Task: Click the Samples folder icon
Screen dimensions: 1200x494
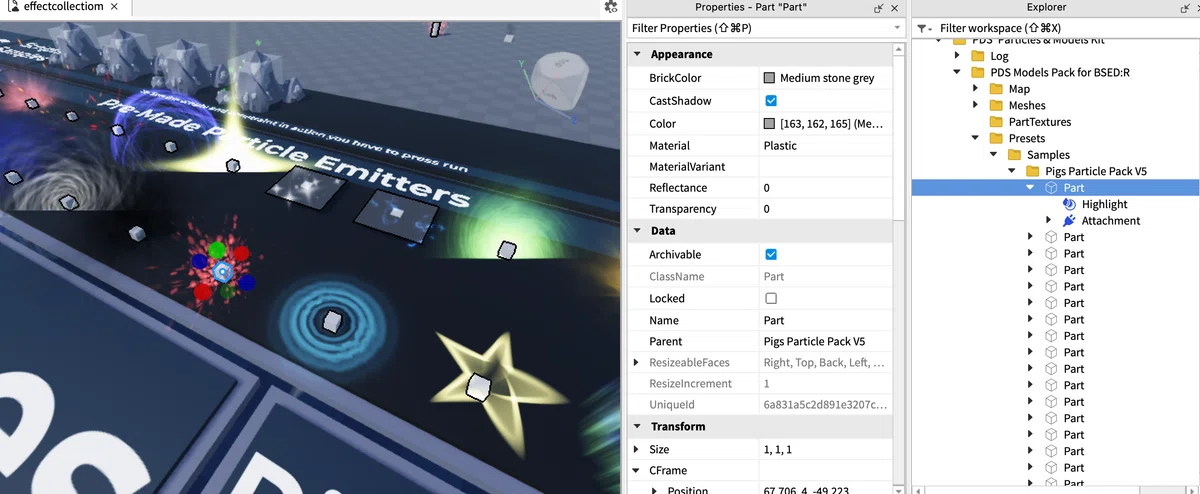Action: 1013,155
